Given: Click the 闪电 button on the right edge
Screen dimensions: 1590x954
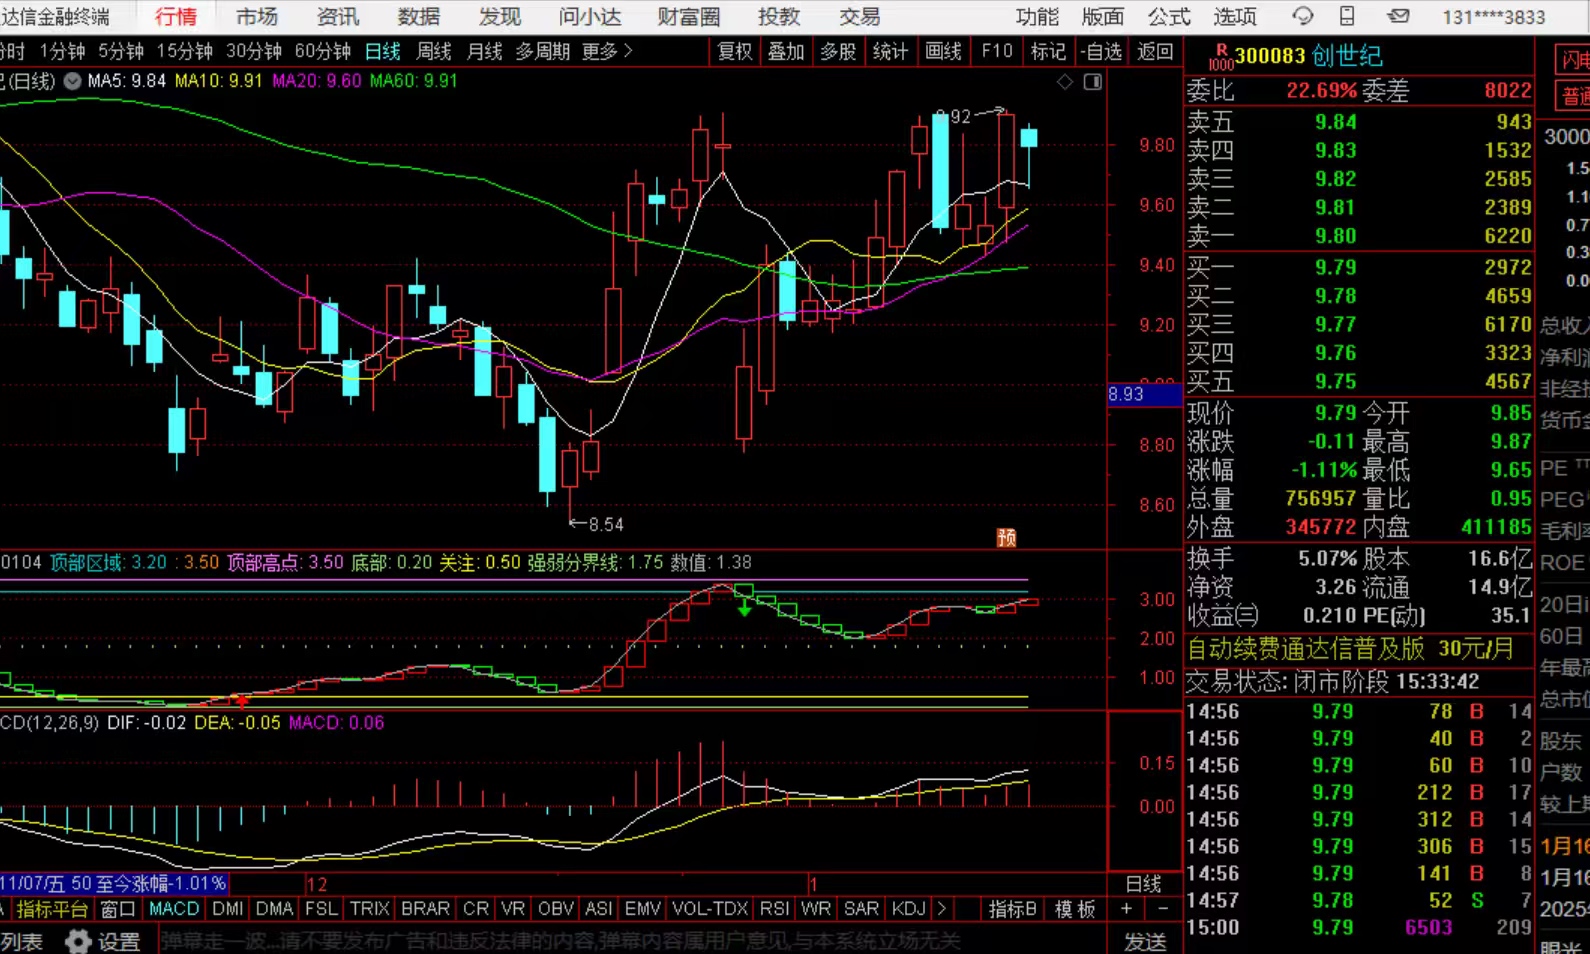Looking at the screenshot, I should click(x=1574, y=60).
